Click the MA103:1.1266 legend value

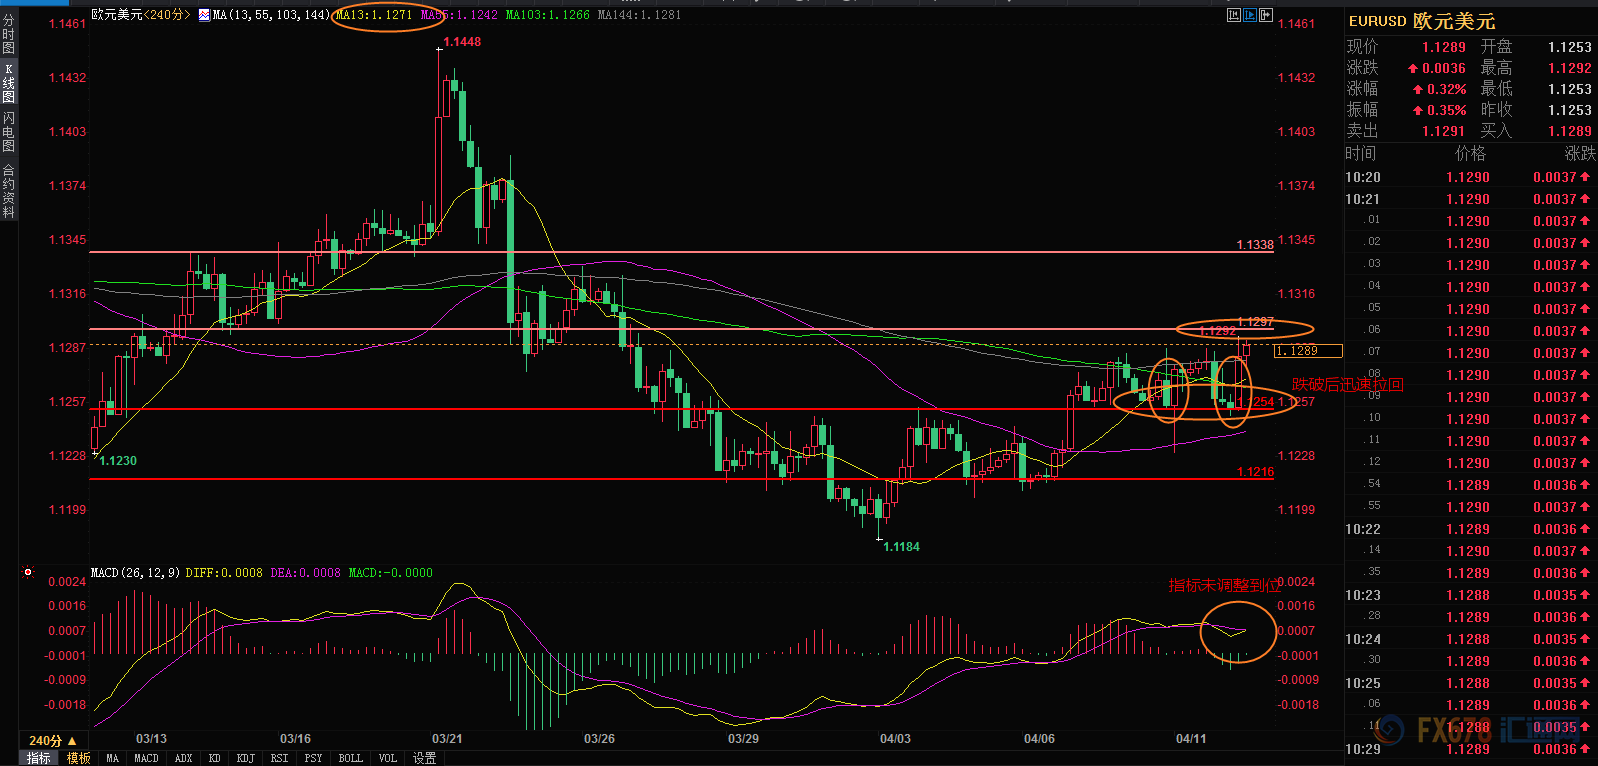[x=547, y=15]
